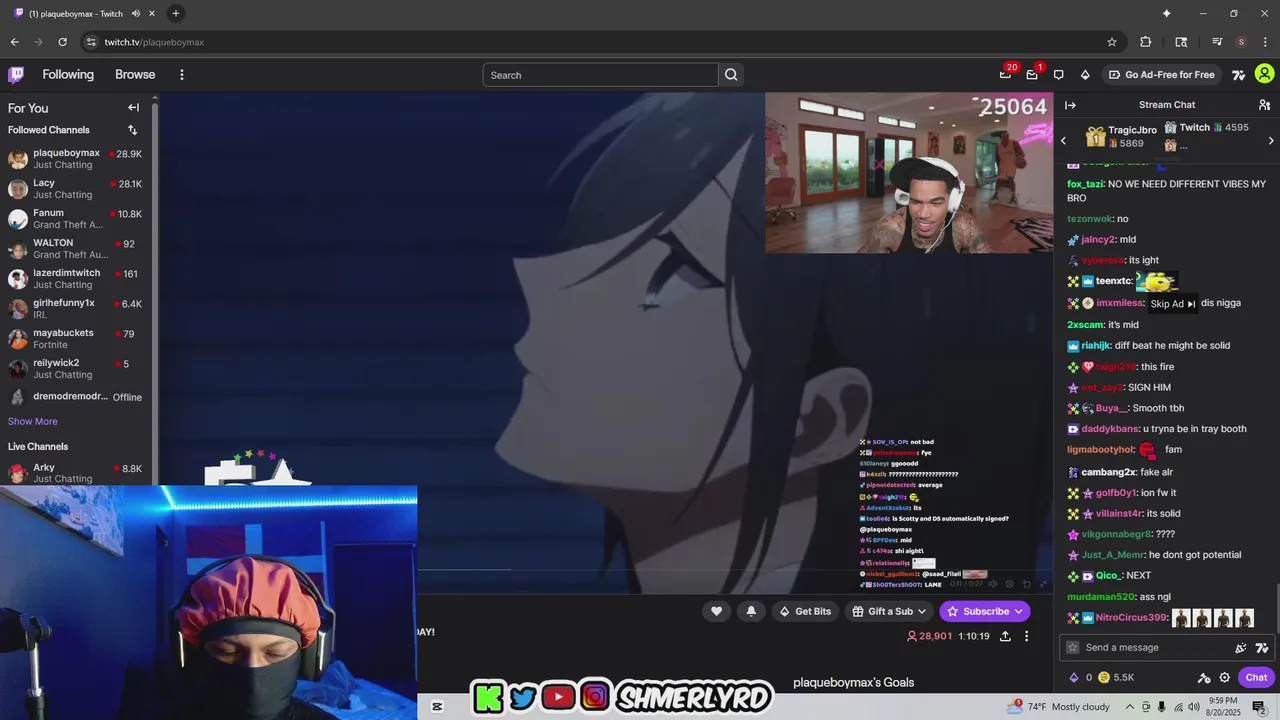
Task: Open the chat Community users icon
Action: coord(1264,105)
